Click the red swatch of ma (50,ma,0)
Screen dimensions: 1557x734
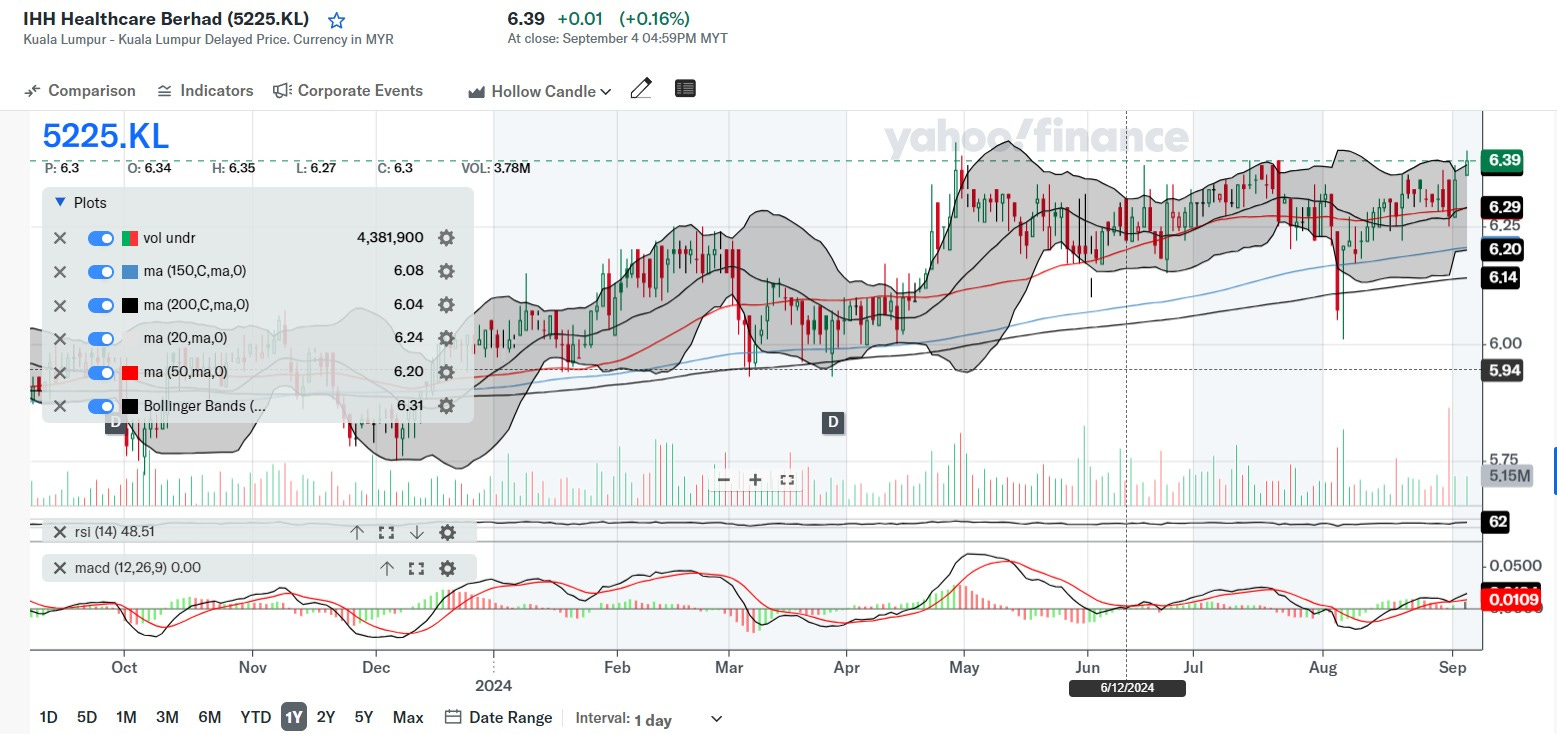tap(130, 372)
